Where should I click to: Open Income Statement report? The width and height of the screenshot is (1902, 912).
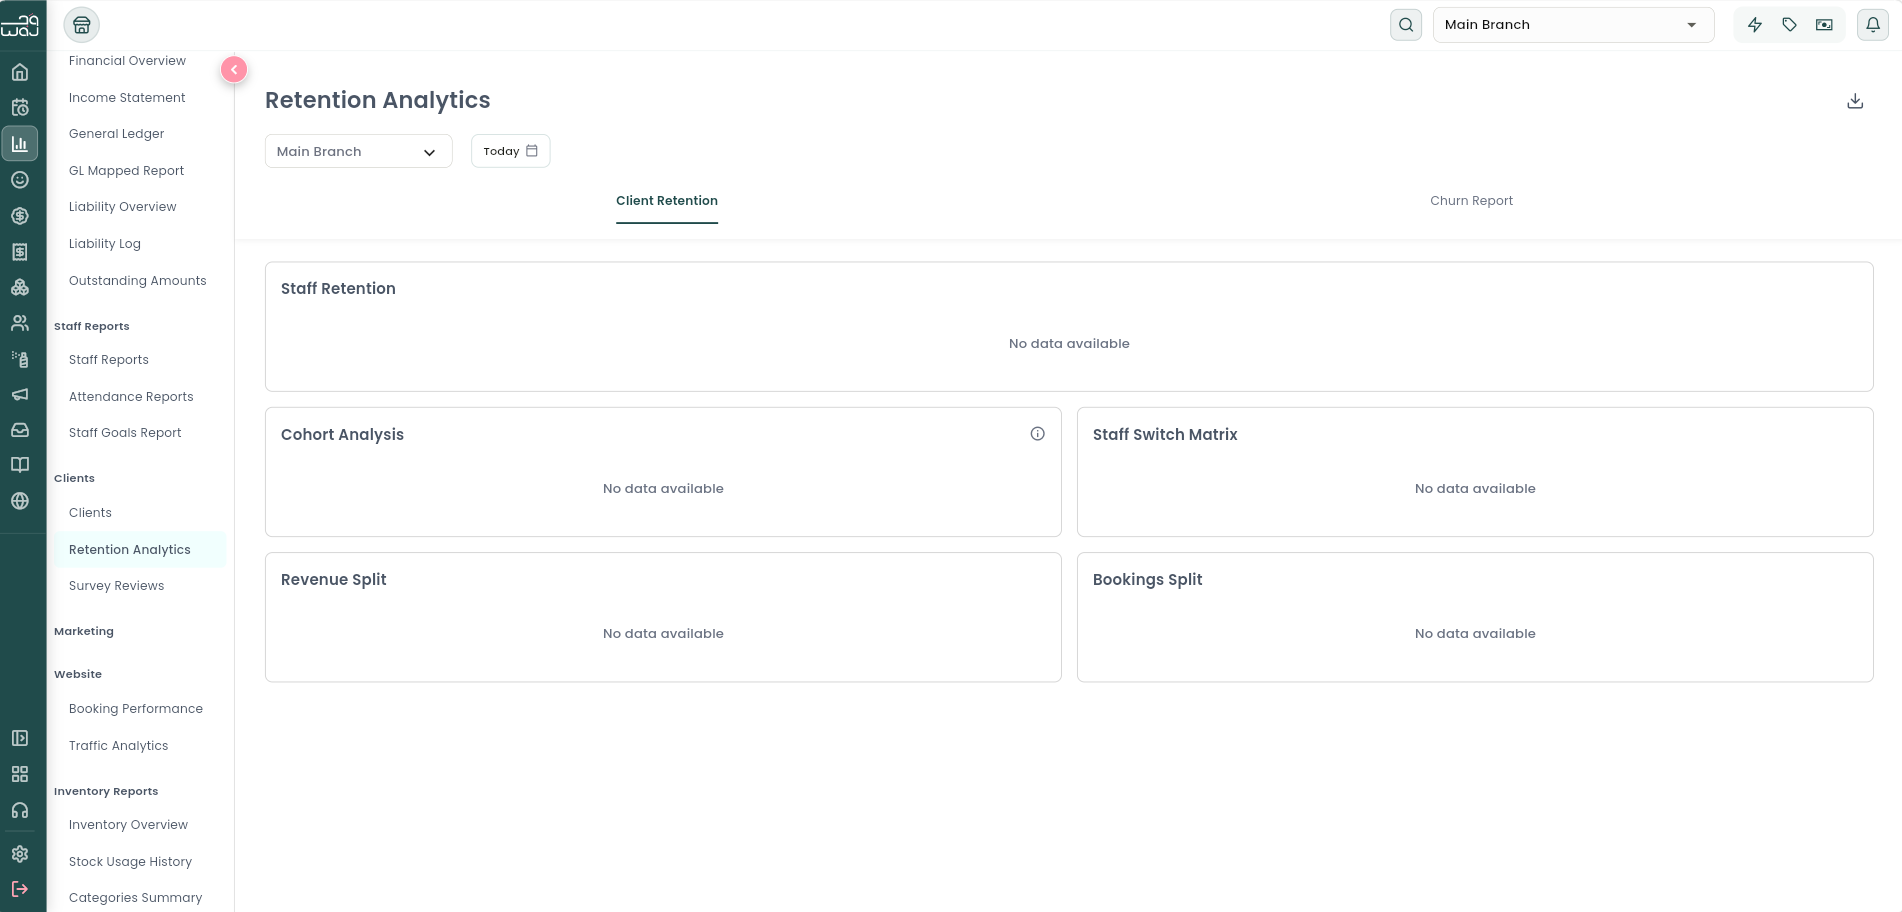tap(127, 98)
